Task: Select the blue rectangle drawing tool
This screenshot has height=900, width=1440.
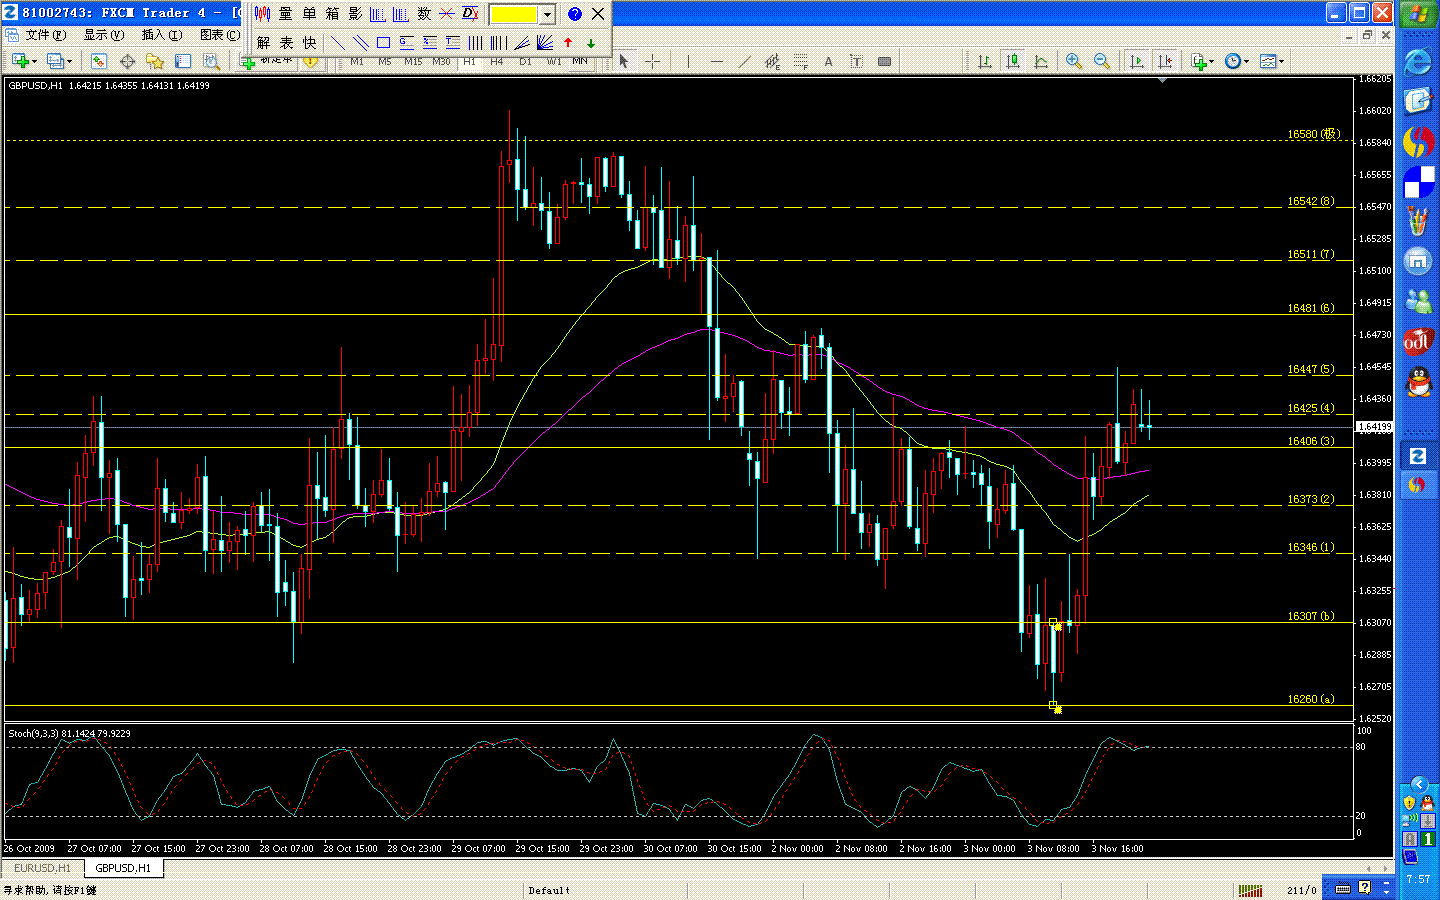Action: pos(383,43)
